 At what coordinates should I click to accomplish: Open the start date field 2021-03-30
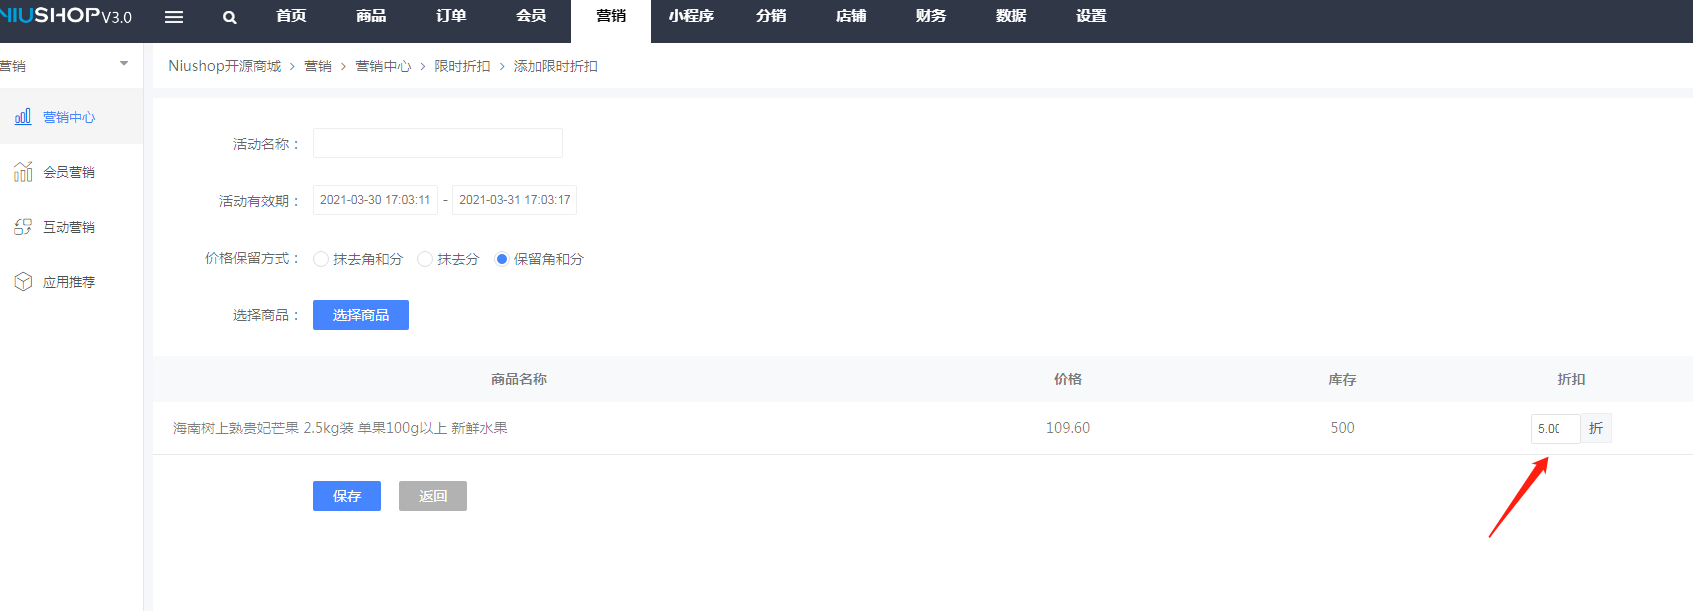[375, 200]
